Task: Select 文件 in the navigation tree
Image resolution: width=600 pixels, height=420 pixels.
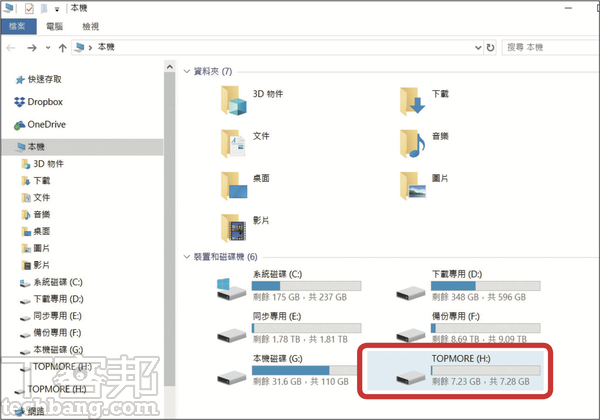Action: [36, 197]
